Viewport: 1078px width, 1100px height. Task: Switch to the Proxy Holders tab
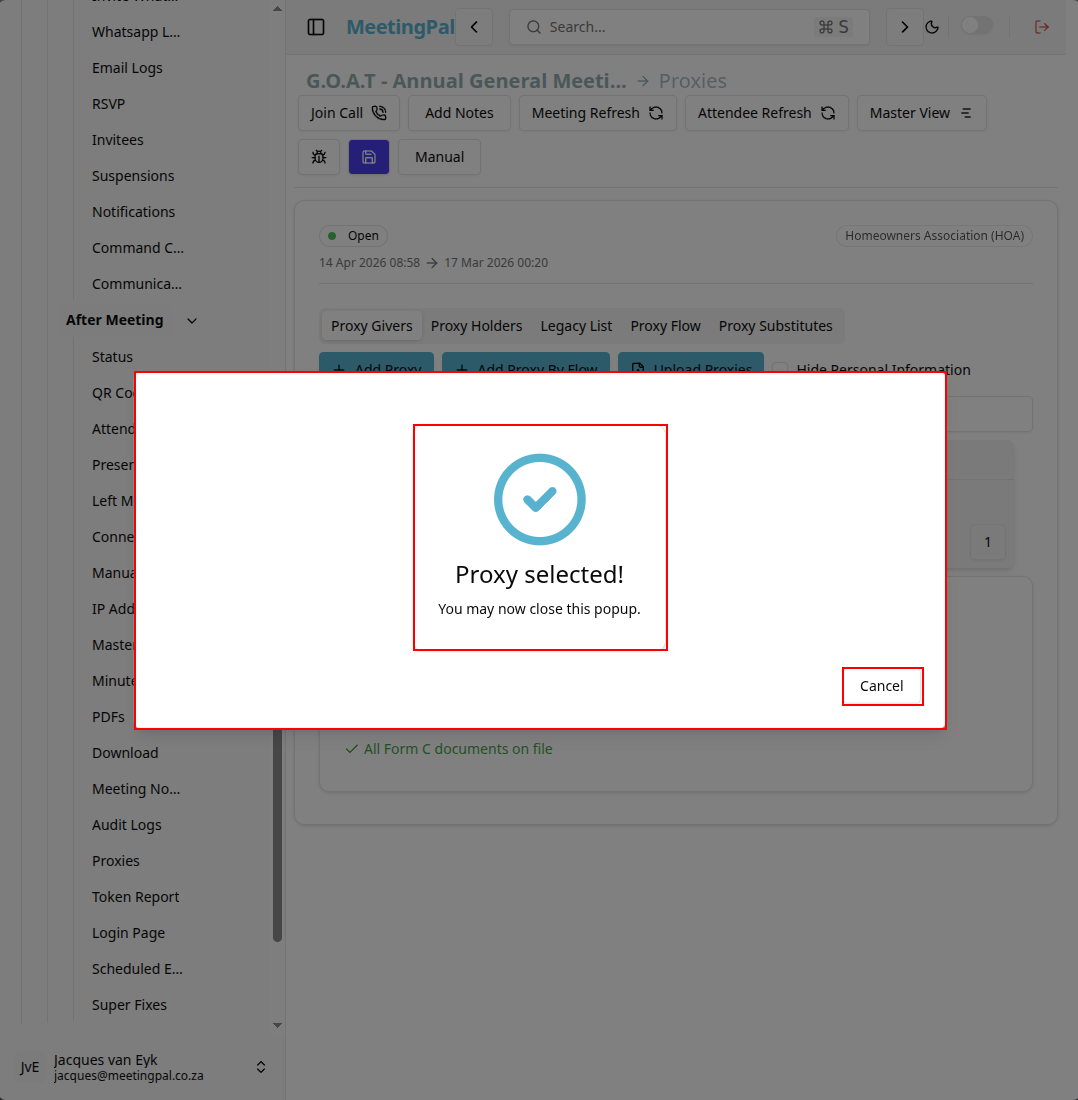pos(476,326)
